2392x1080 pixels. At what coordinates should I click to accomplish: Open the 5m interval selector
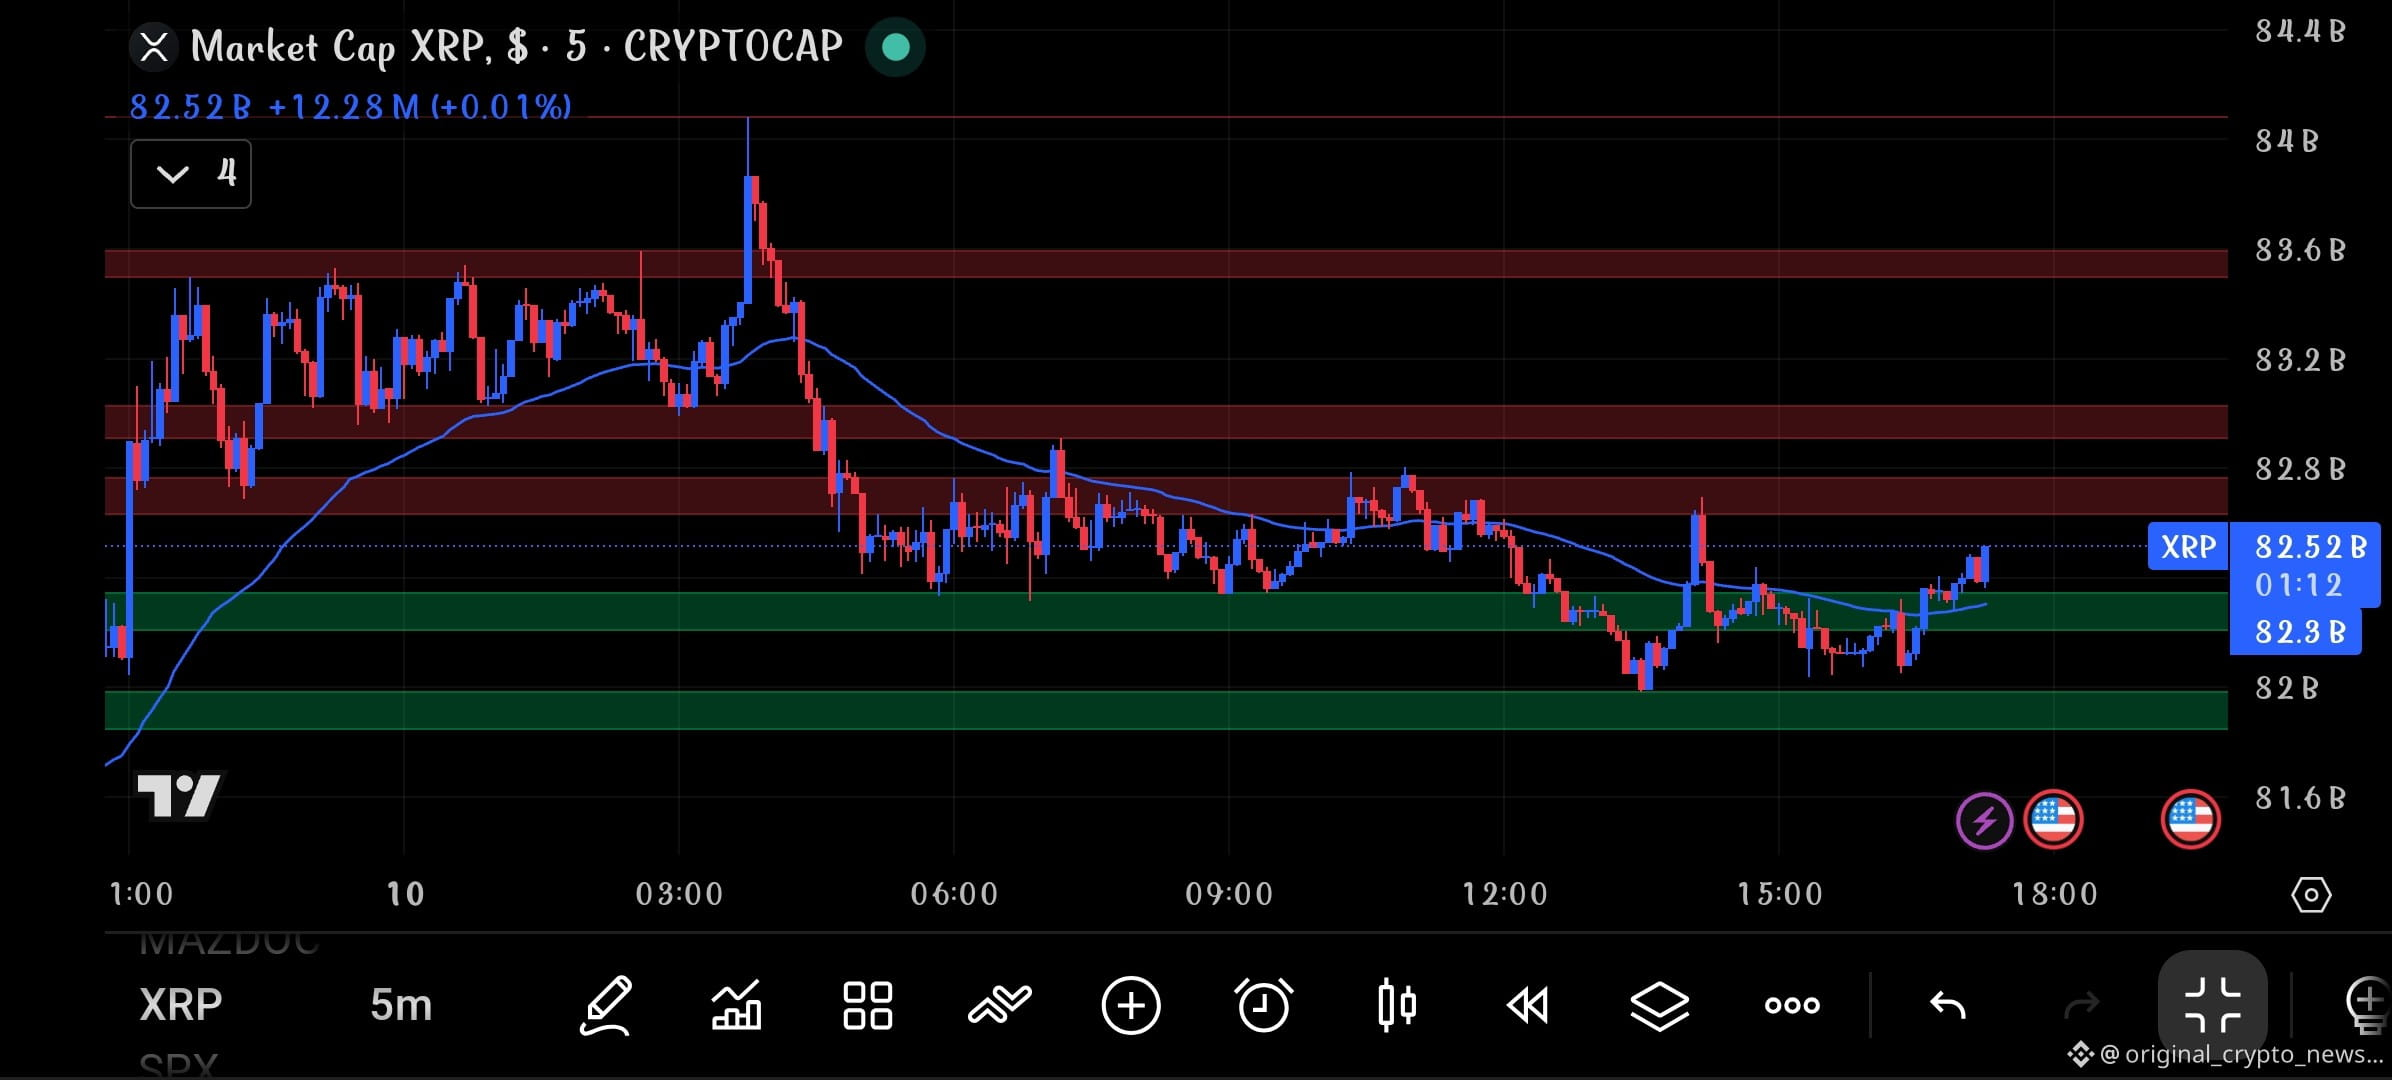[x=401, y=1005]
